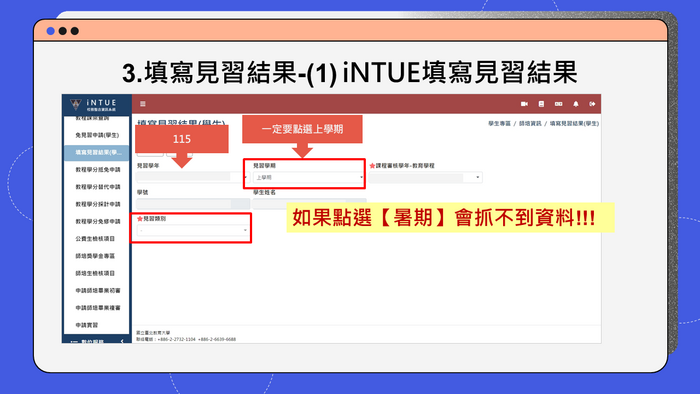Viewport: 700px width, 394px height.
Task: Click the card icon left of the bell
Action: click(558, 104)
